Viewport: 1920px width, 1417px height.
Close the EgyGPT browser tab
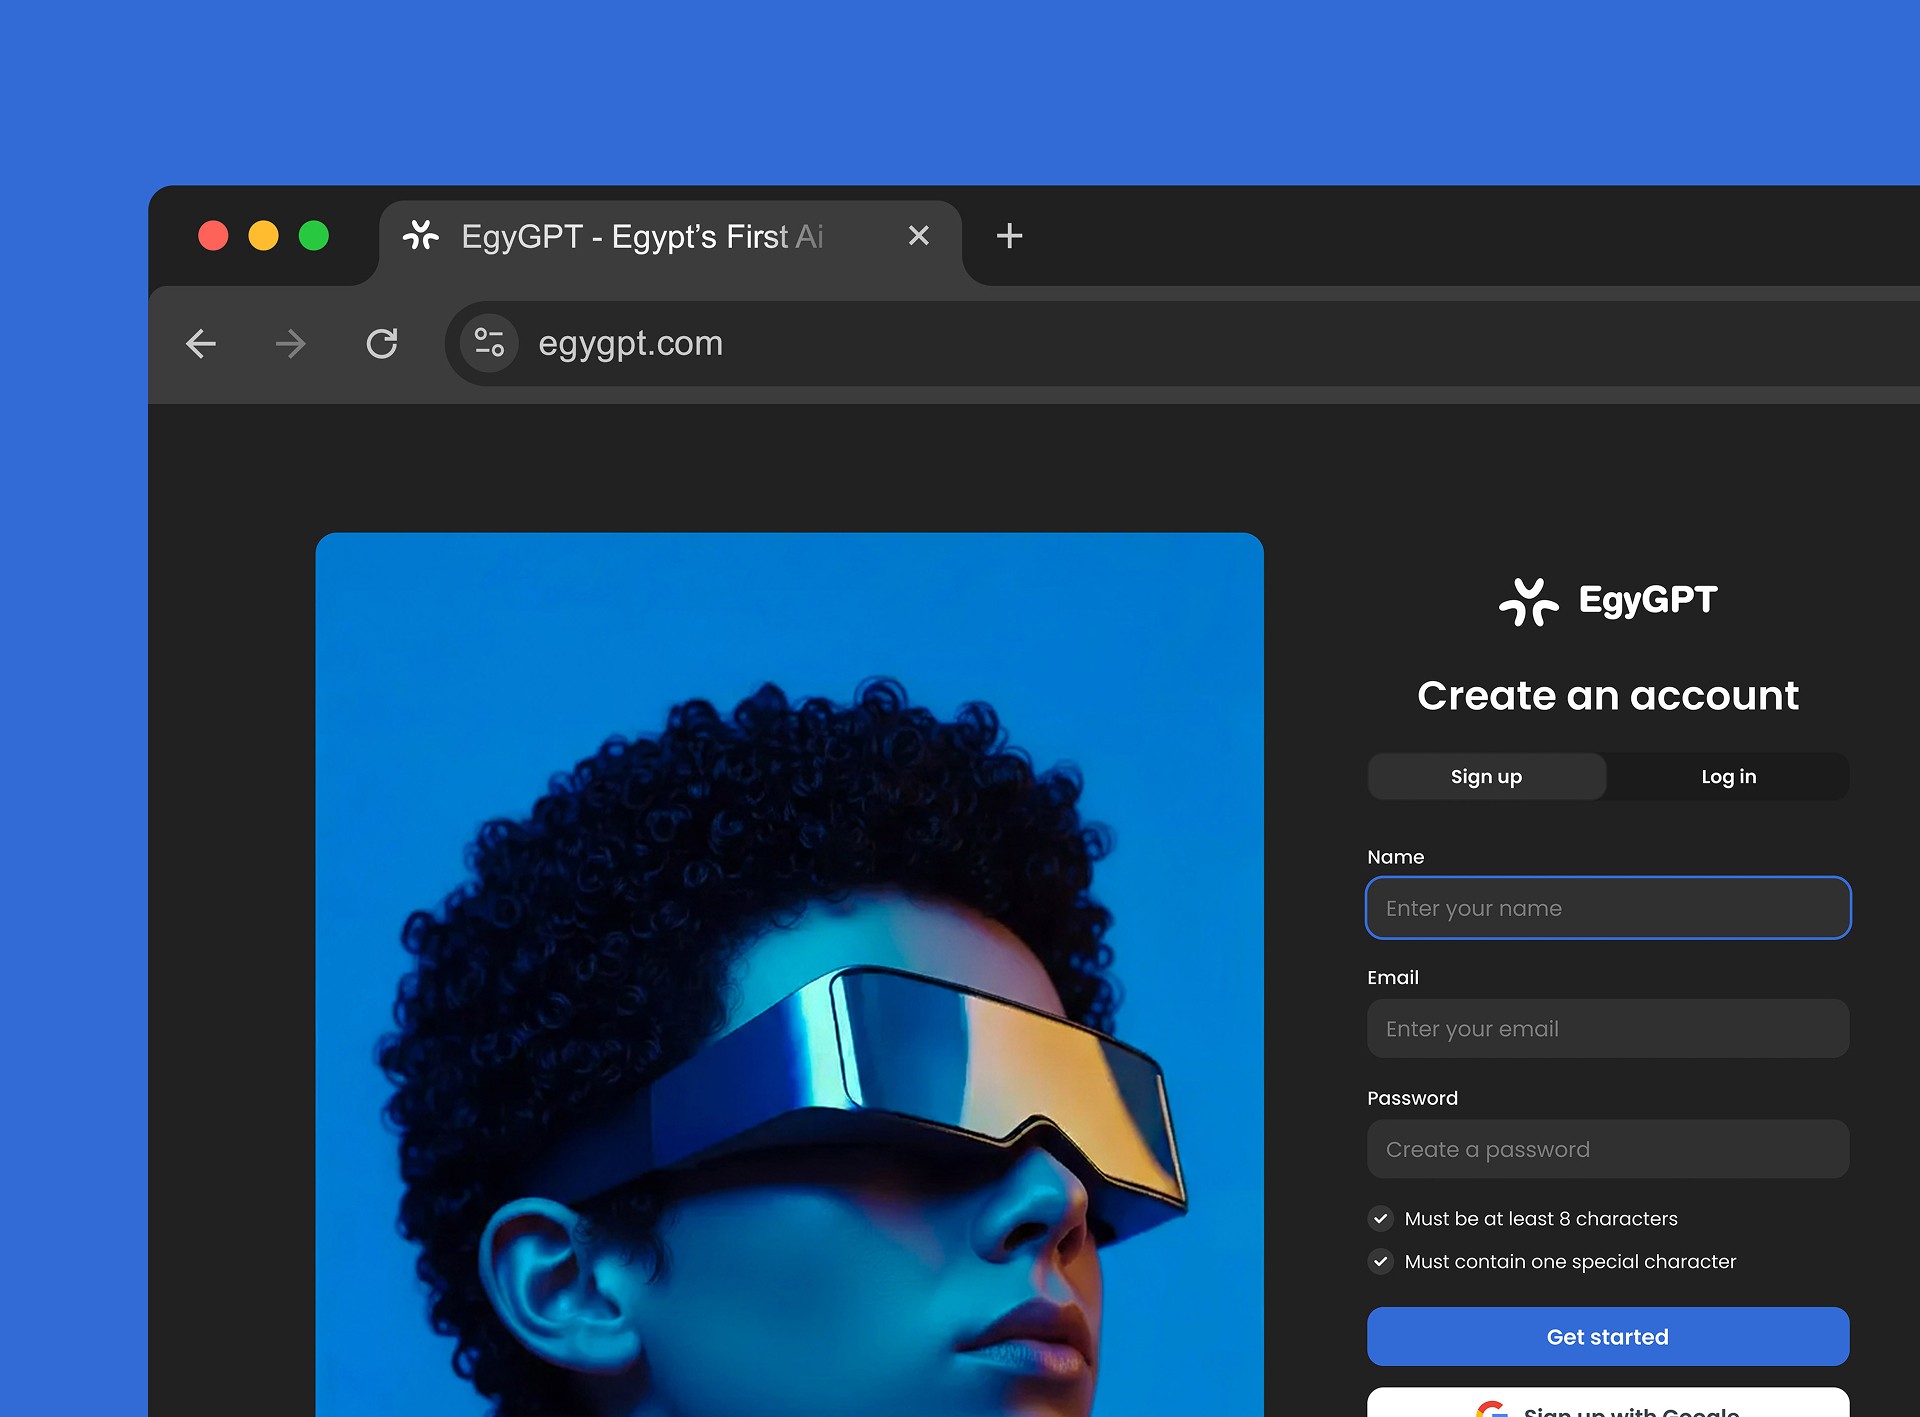[918, 236]
